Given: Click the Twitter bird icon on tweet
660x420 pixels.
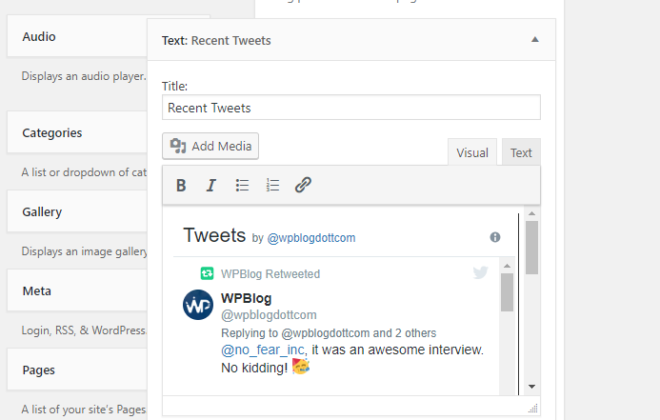Looking at the screenshot, I should click(x=480, y=273).
